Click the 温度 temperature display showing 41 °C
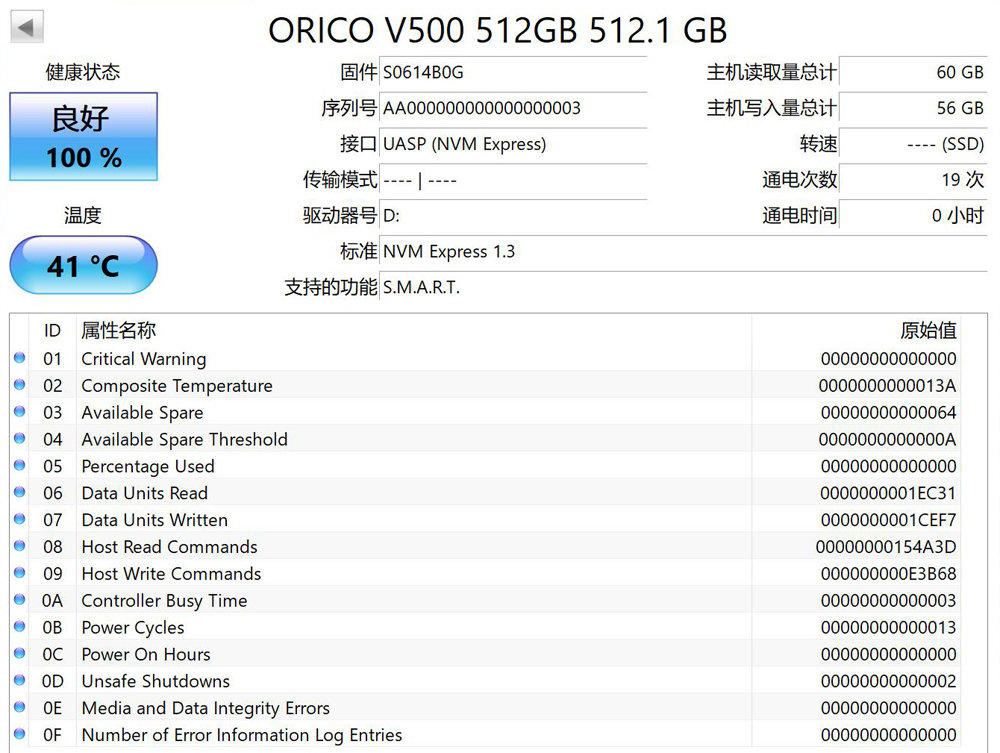 tap(83, 265)
